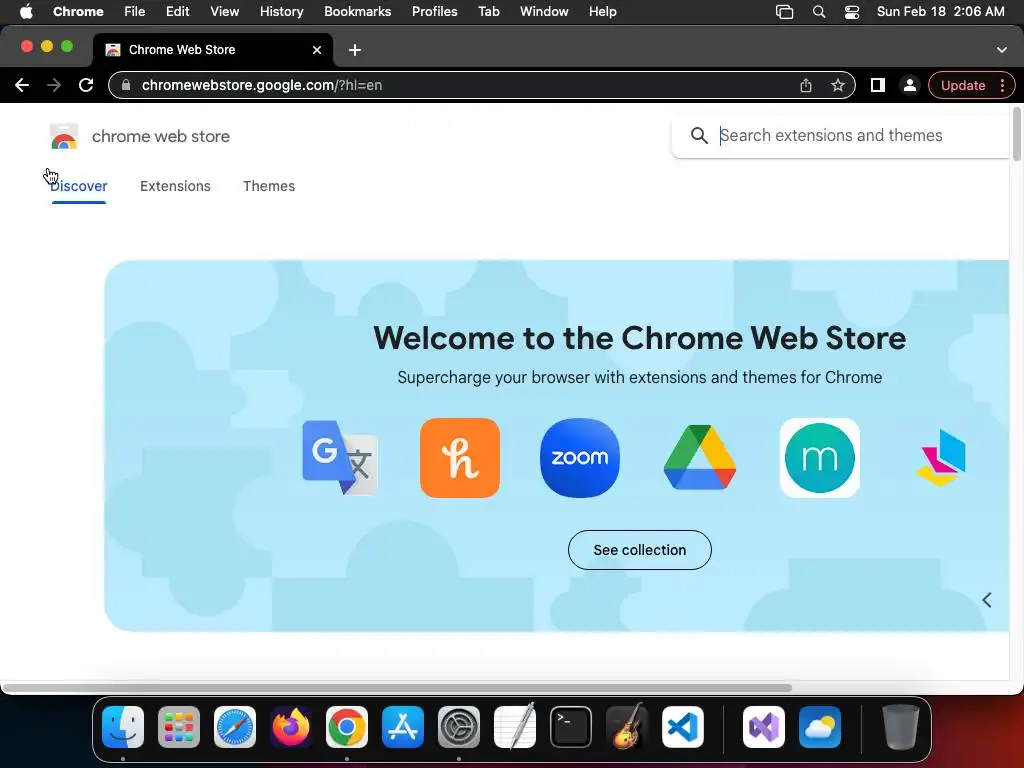
Task: Open the teal 'm' extension icon
Action: (x=820, y=458)
